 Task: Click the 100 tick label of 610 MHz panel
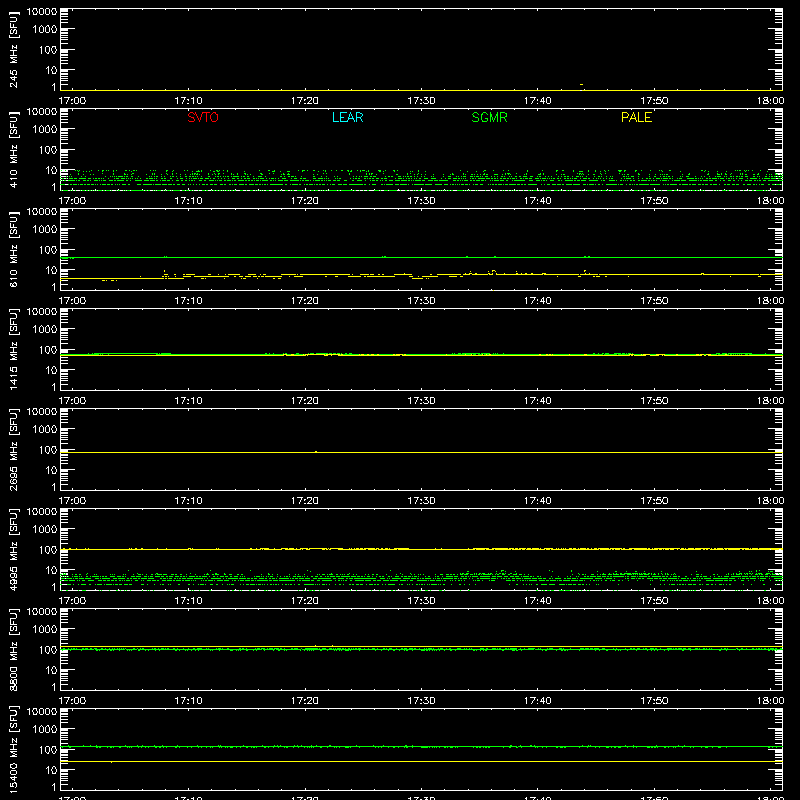pyautogui.click(x=48, y=250)
